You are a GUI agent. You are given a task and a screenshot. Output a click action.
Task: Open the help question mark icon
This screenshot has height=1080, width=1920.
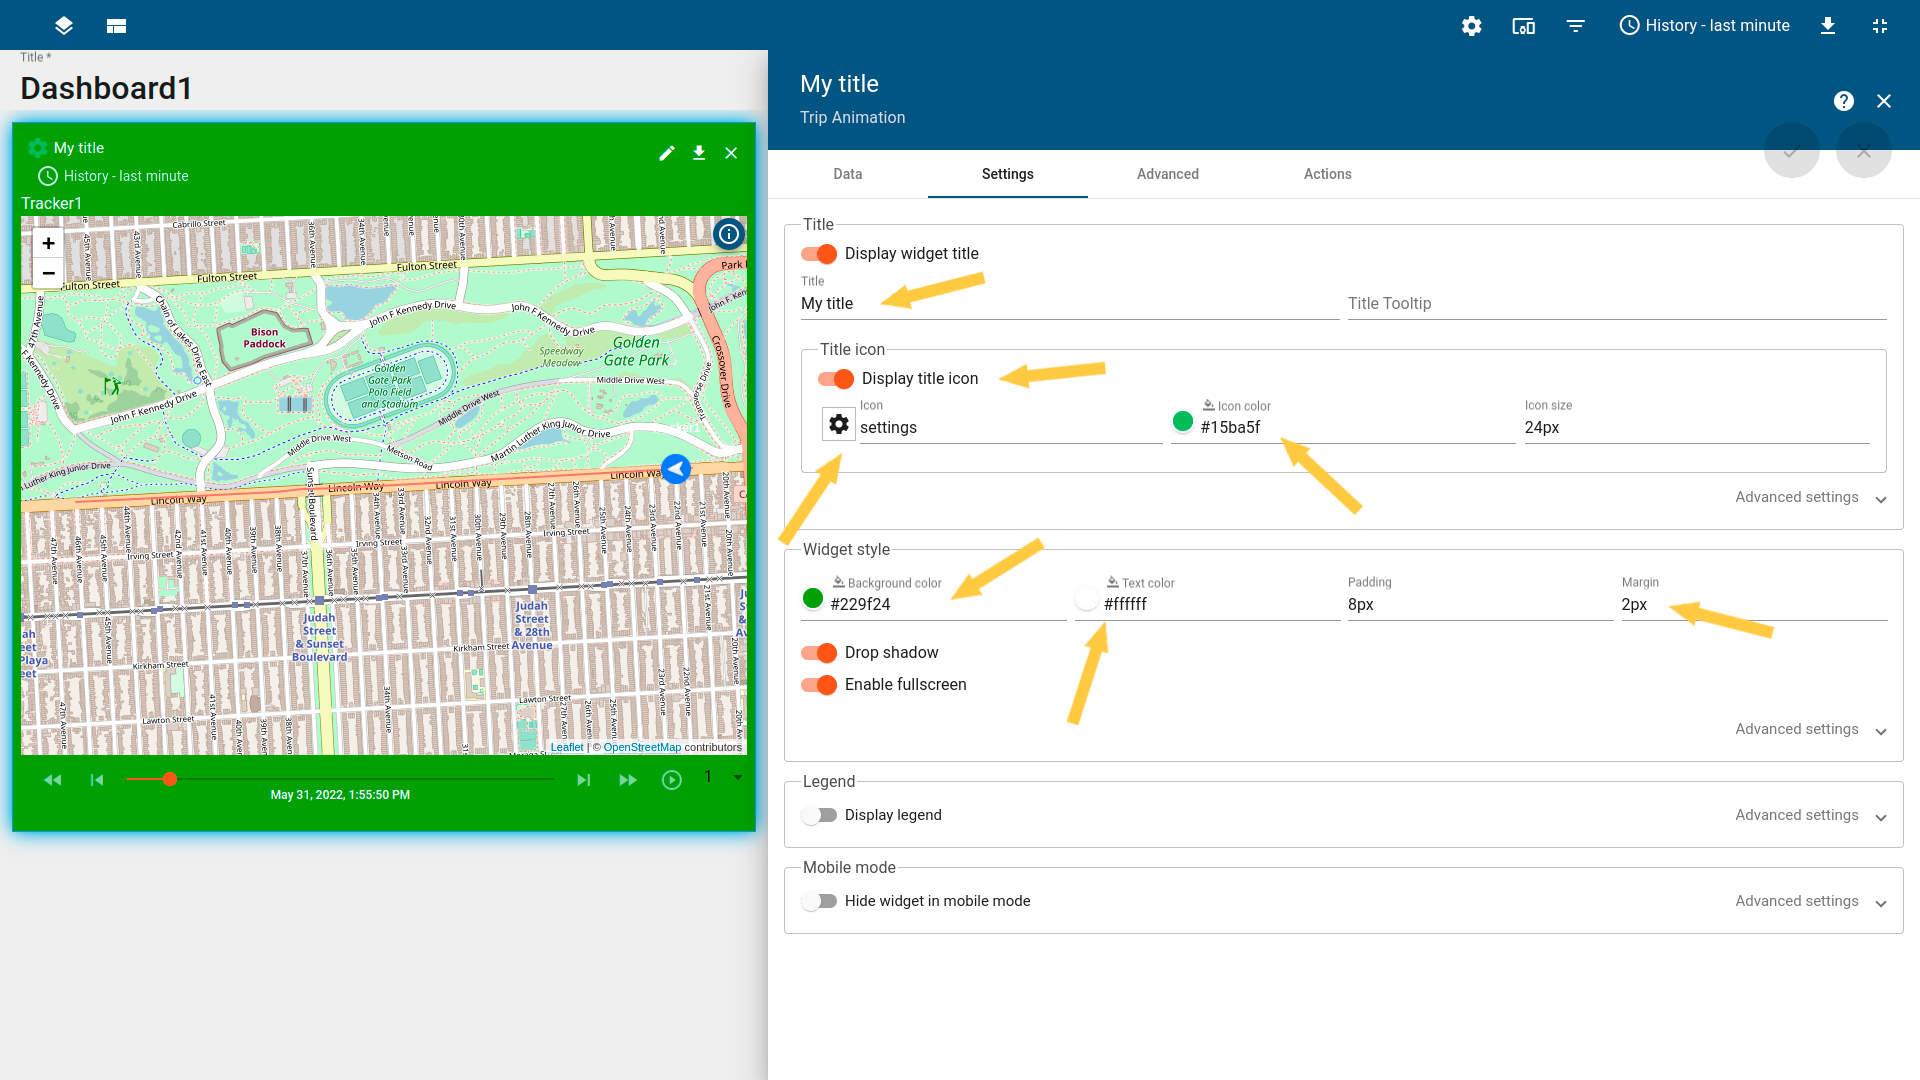1843,101
